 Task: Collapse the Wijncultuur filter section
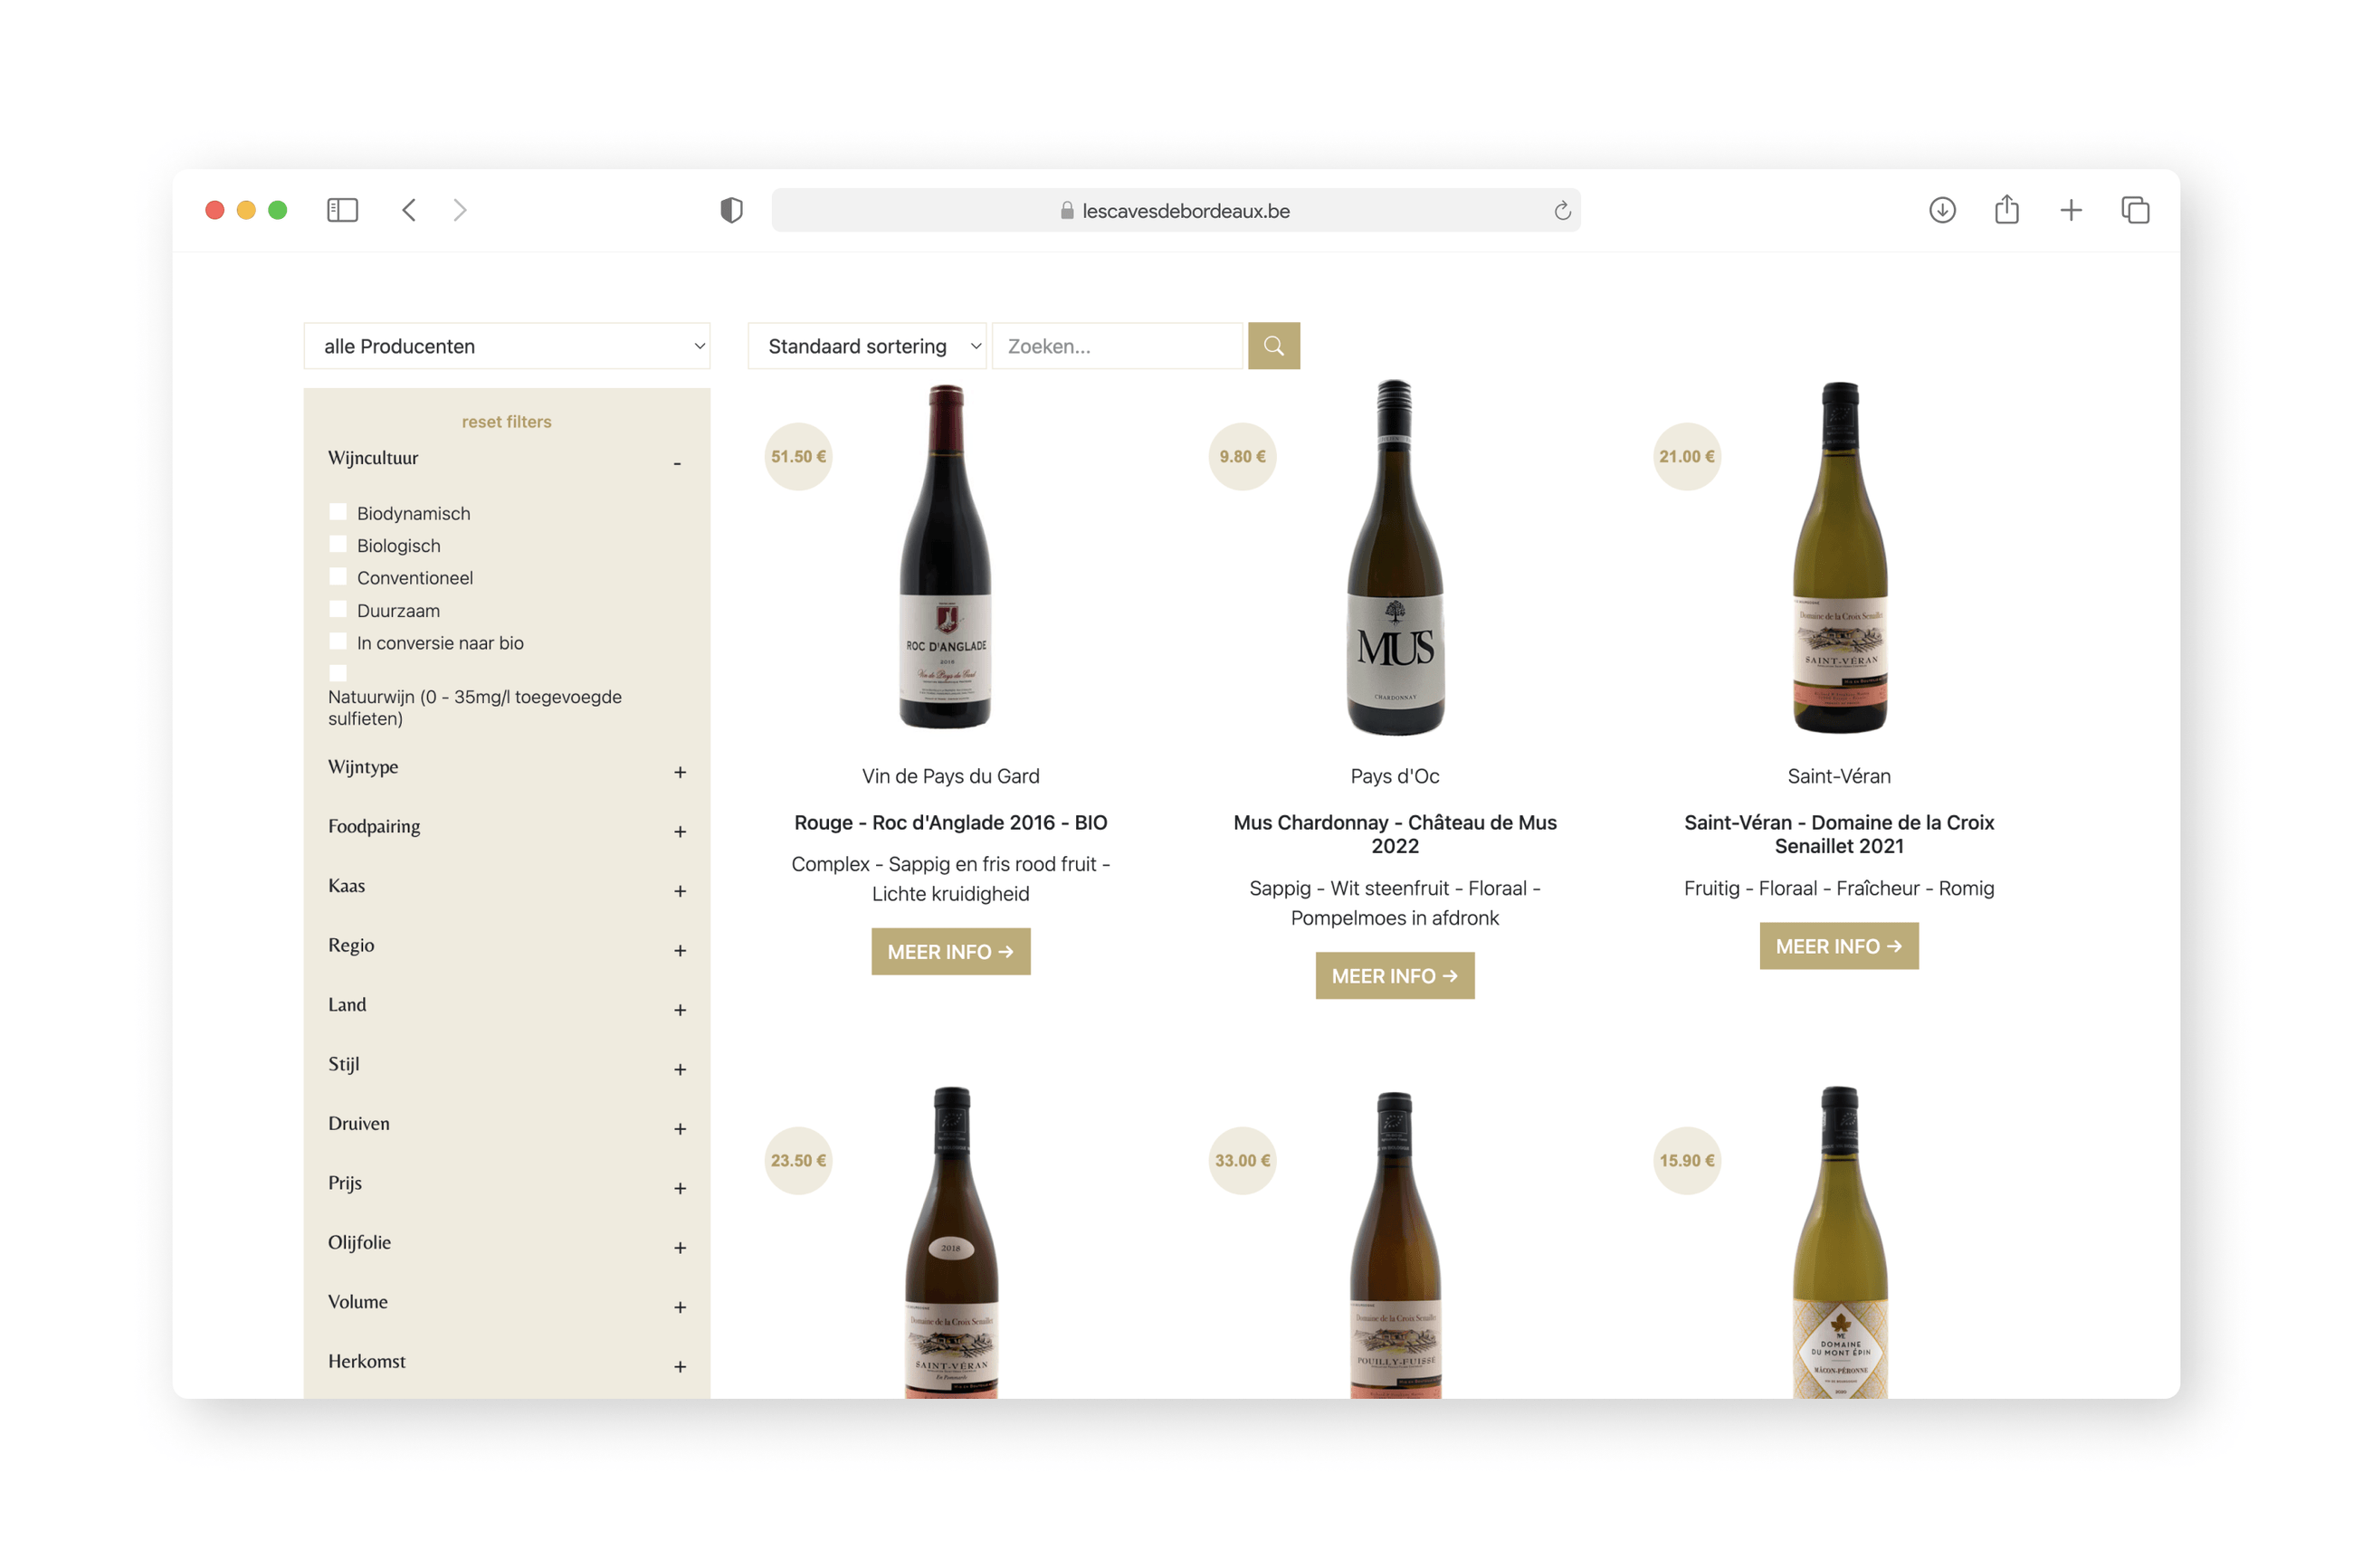[678, 463]
